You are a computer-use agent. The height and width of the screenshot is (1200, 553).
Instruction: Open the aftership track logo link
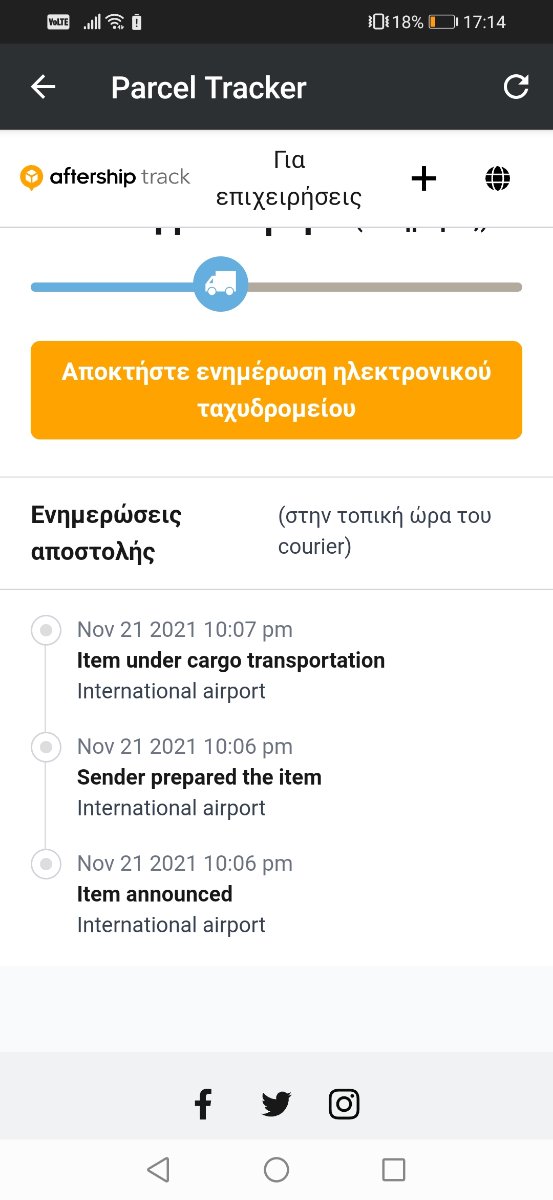(x=105, y=178)
